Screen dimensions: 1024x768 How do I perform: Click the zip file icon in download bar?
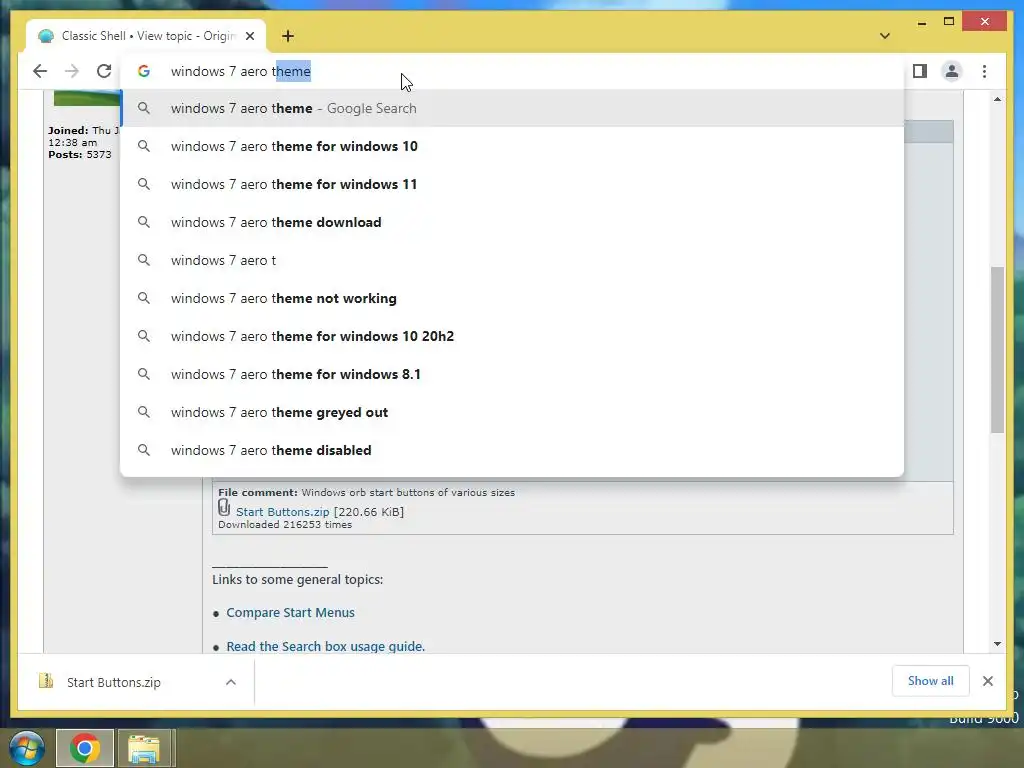pyautogui.click(x=46, y=681)
